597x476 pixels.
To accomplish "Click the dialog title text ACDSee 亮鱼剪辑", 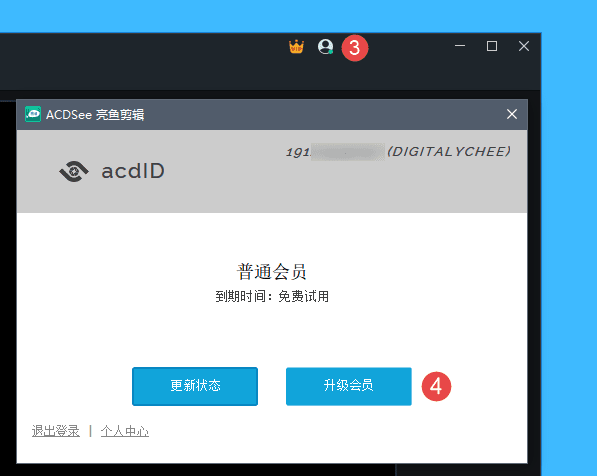I will click(x=95, y=115).
